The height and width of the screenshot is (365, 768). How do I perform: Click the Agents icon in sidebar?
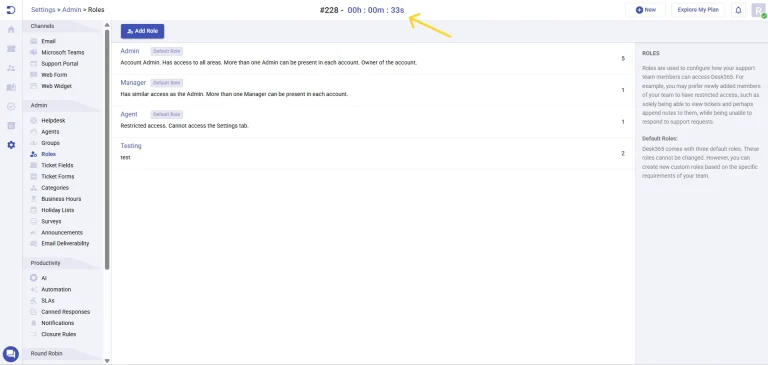pos(33,132)
